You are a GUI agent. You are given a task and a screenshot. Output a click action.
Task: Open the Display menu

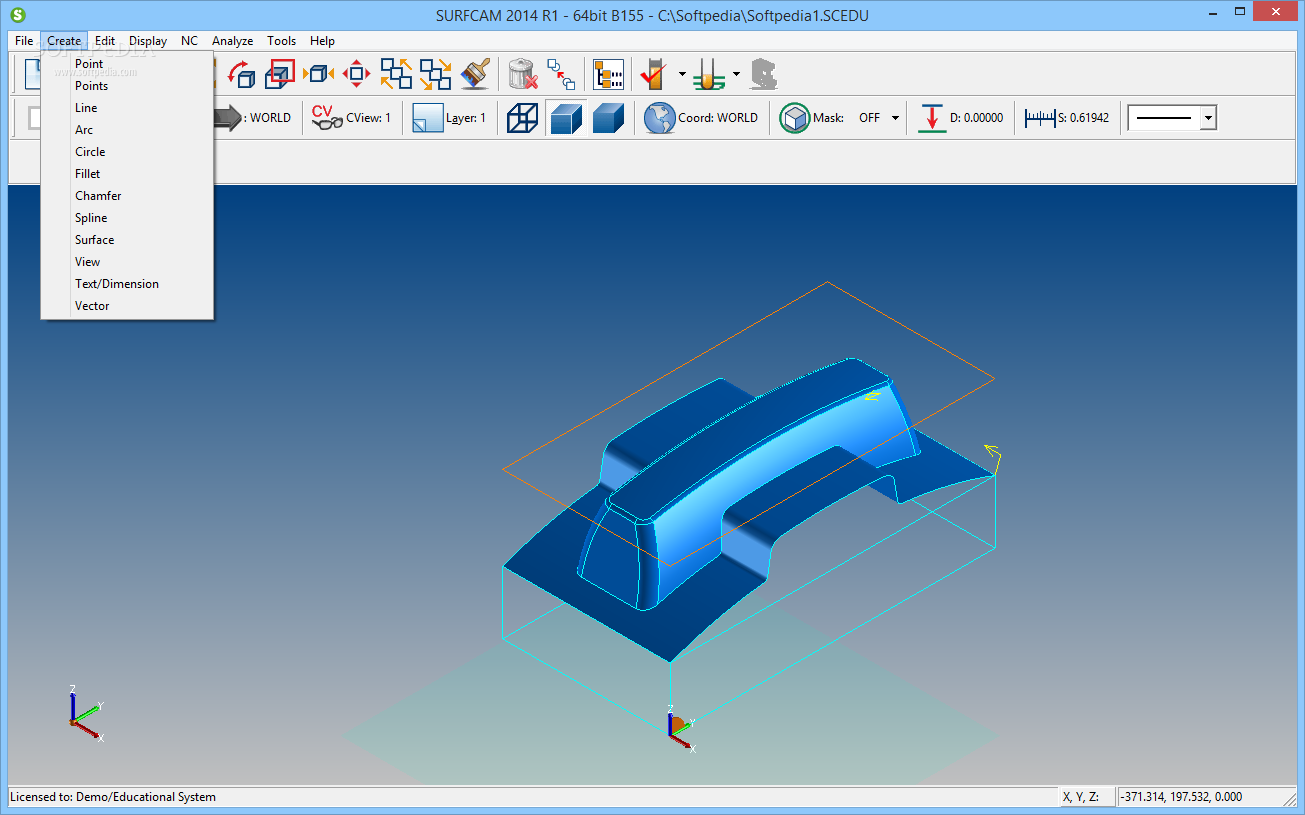pyautogui.click(x=148, y=41)
